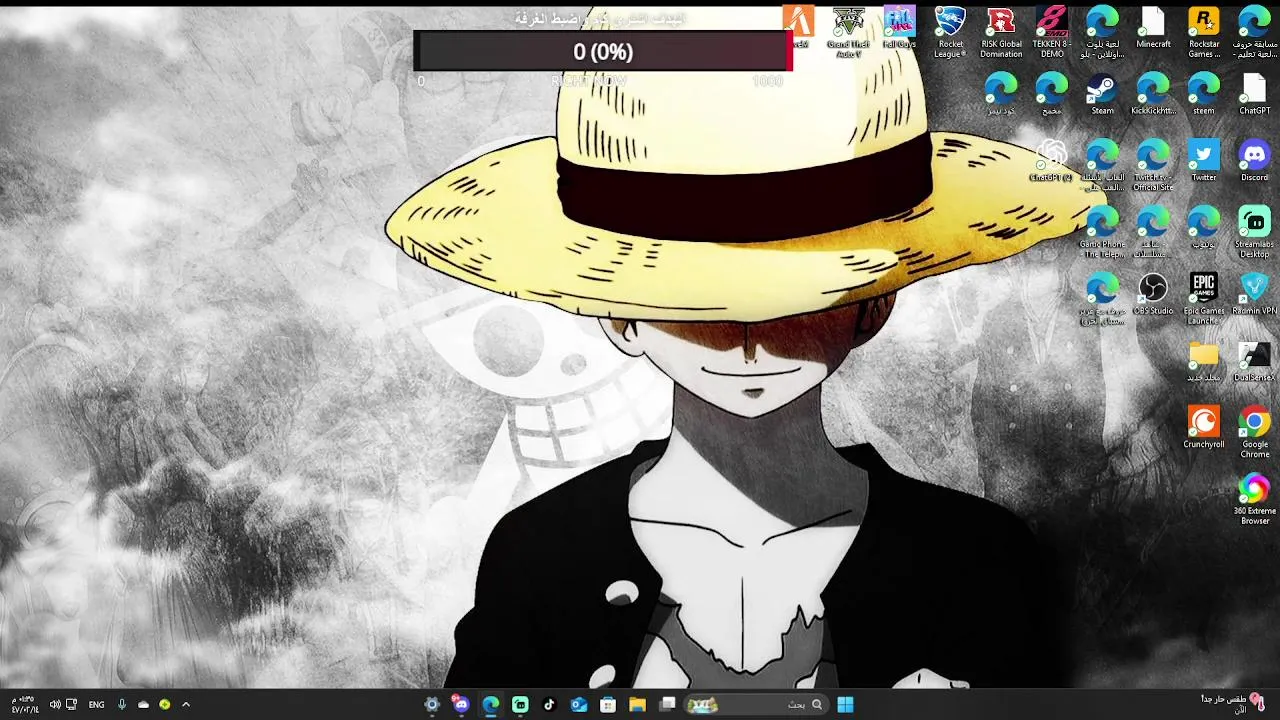Open Settings gear in the taskbar

[431, 704]
